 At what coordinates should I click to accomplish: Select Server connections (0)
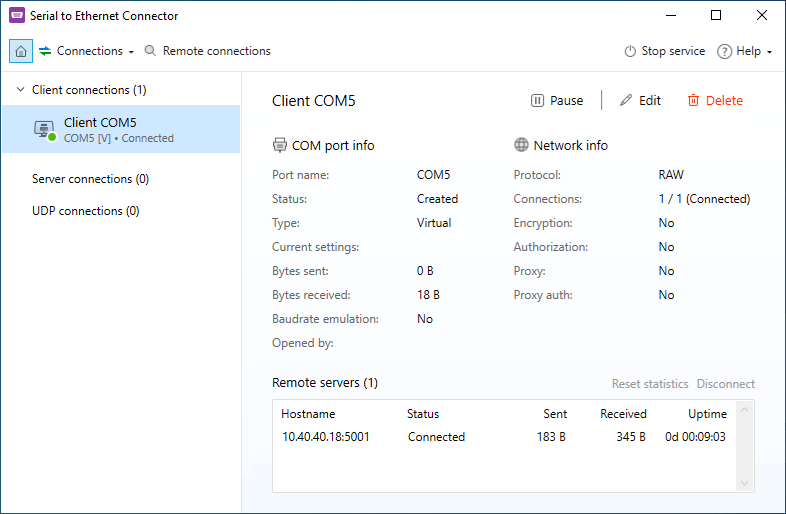(x=90, y=179)
